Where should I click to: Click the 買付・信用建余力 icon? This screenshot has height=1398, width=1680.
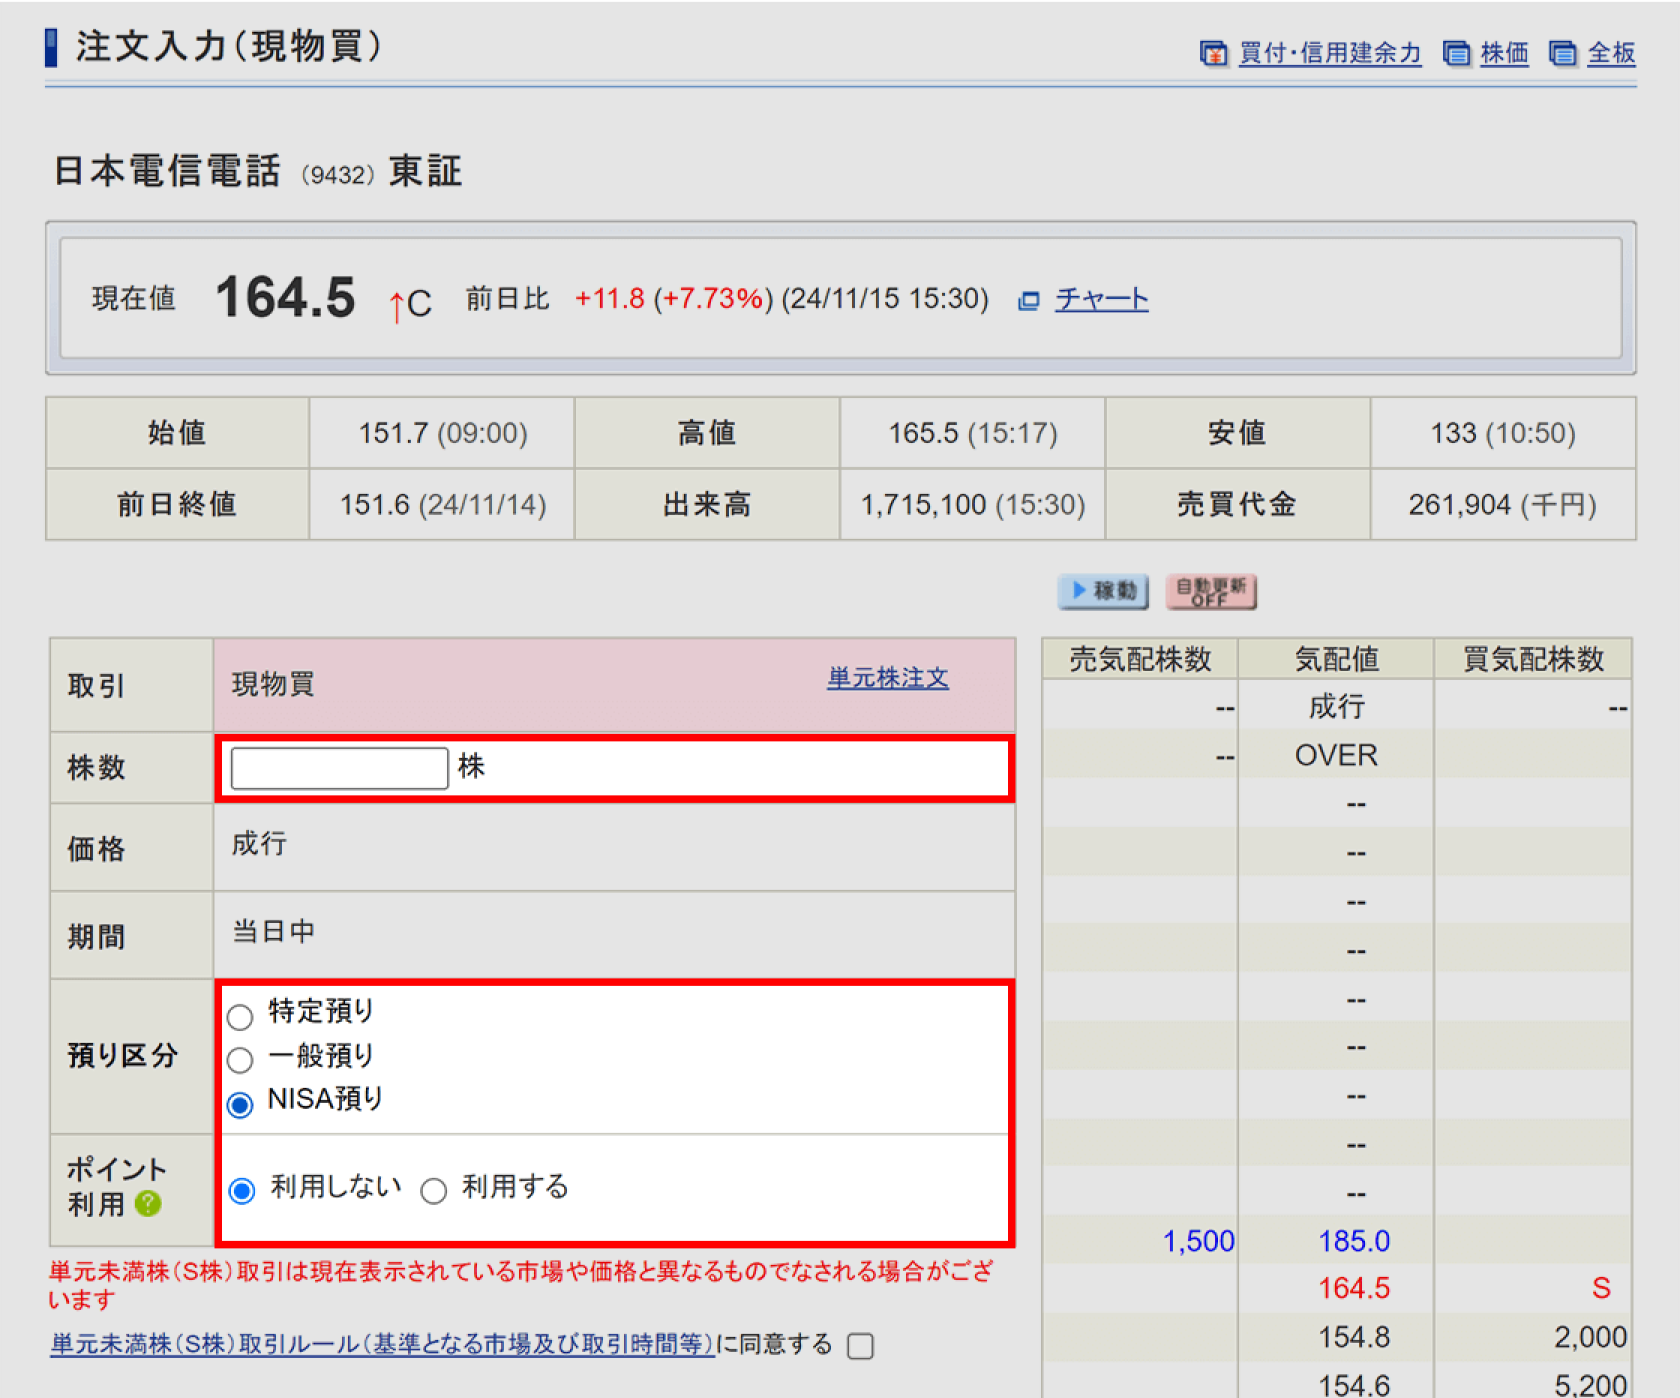[x=1213, y=54]
